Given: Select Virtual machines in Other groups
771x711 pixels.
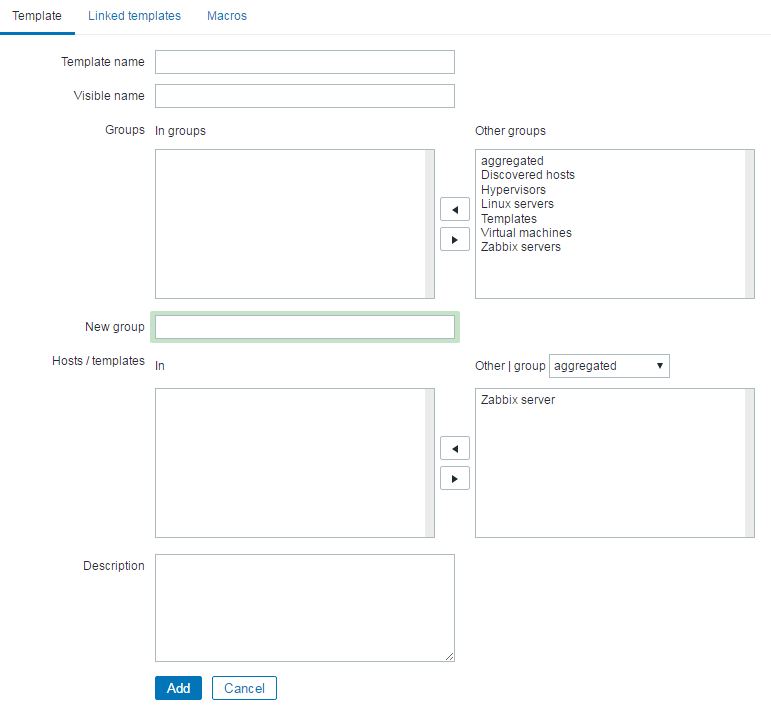Looking at the screenshot, I should coord(526,233).
